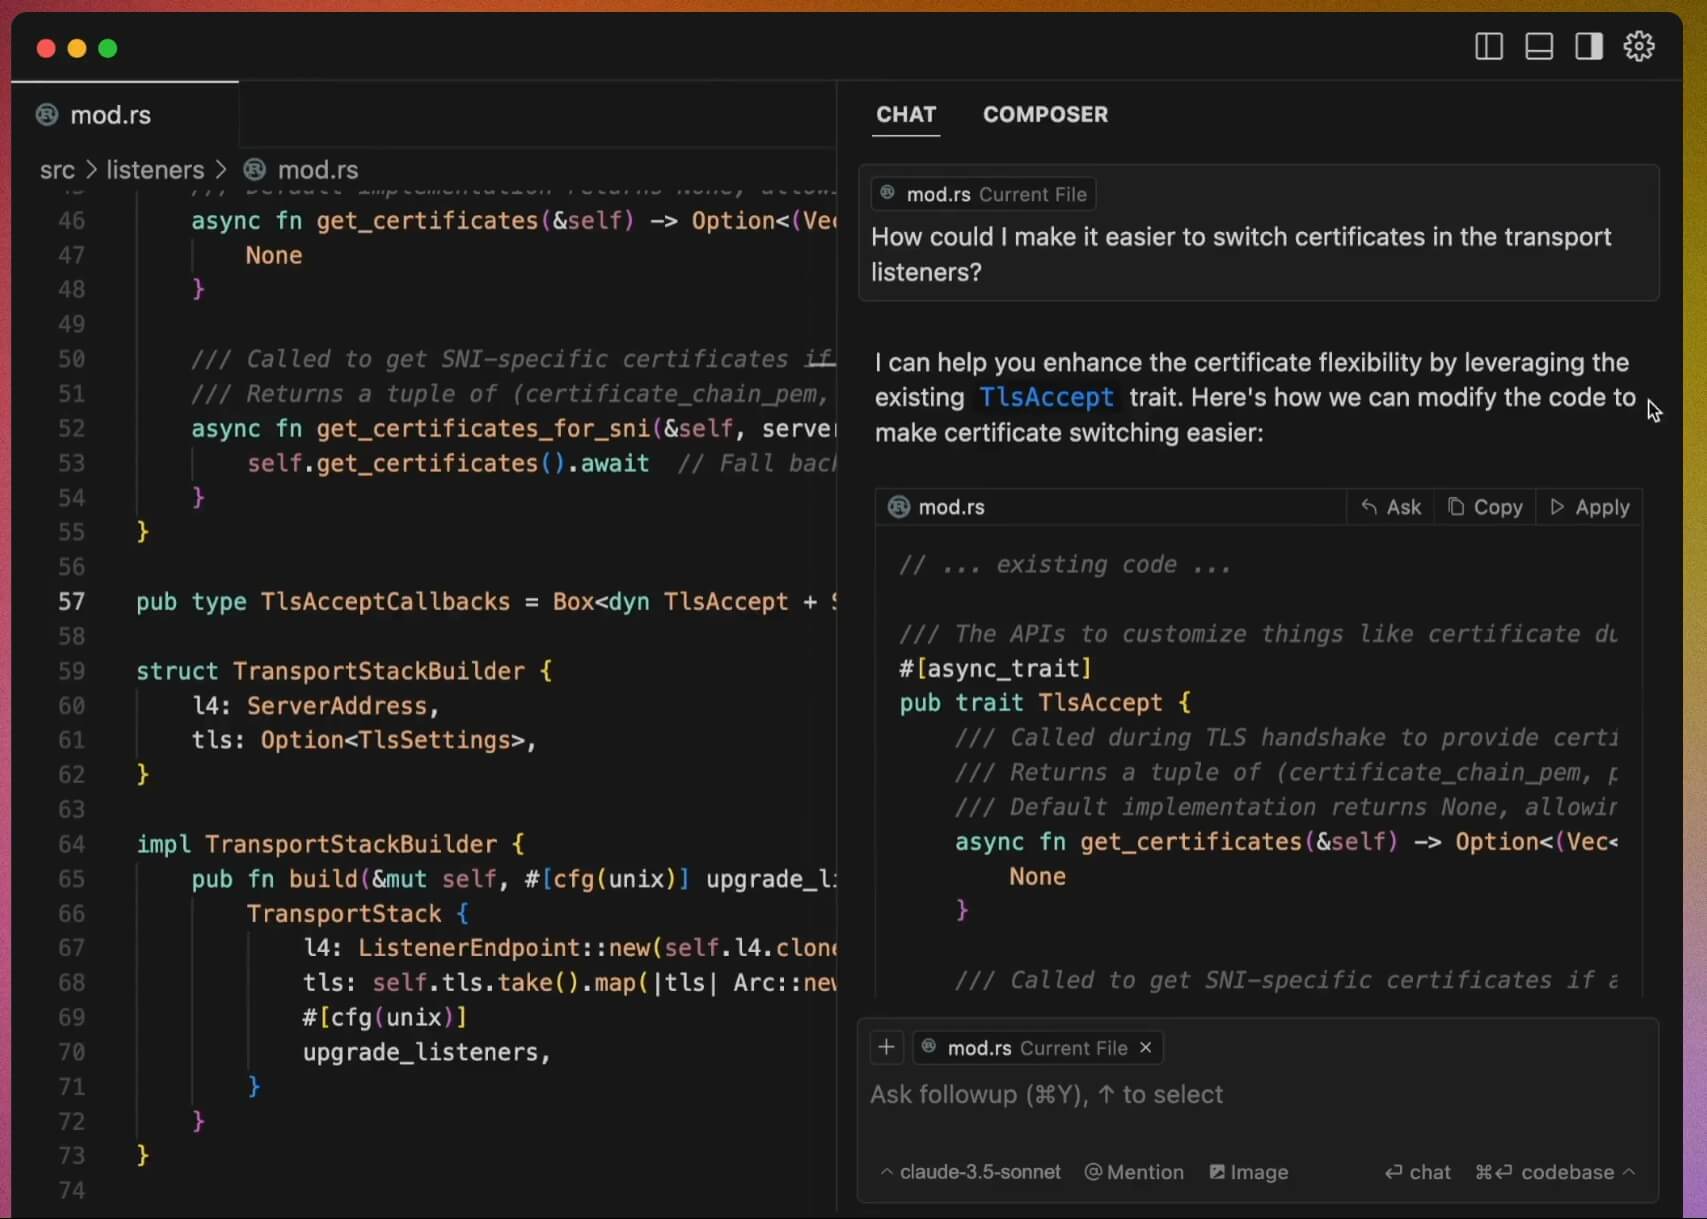Expand the codebase submit options chevron
Viewport: 1707px width, 1219px height.
1629,1171
